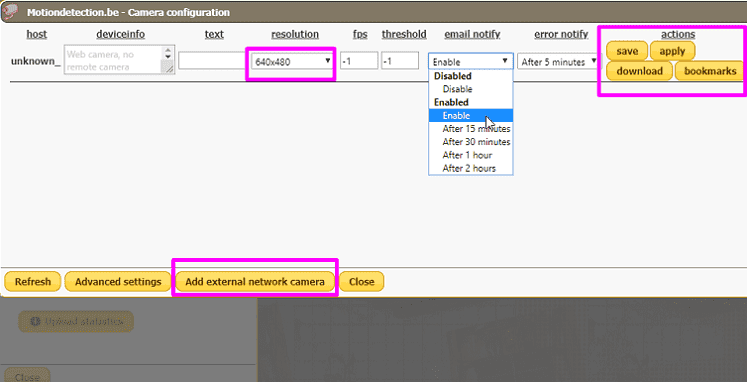747x382 pixels.
Task: Click Add external network camera
Action: coord(255,281)
